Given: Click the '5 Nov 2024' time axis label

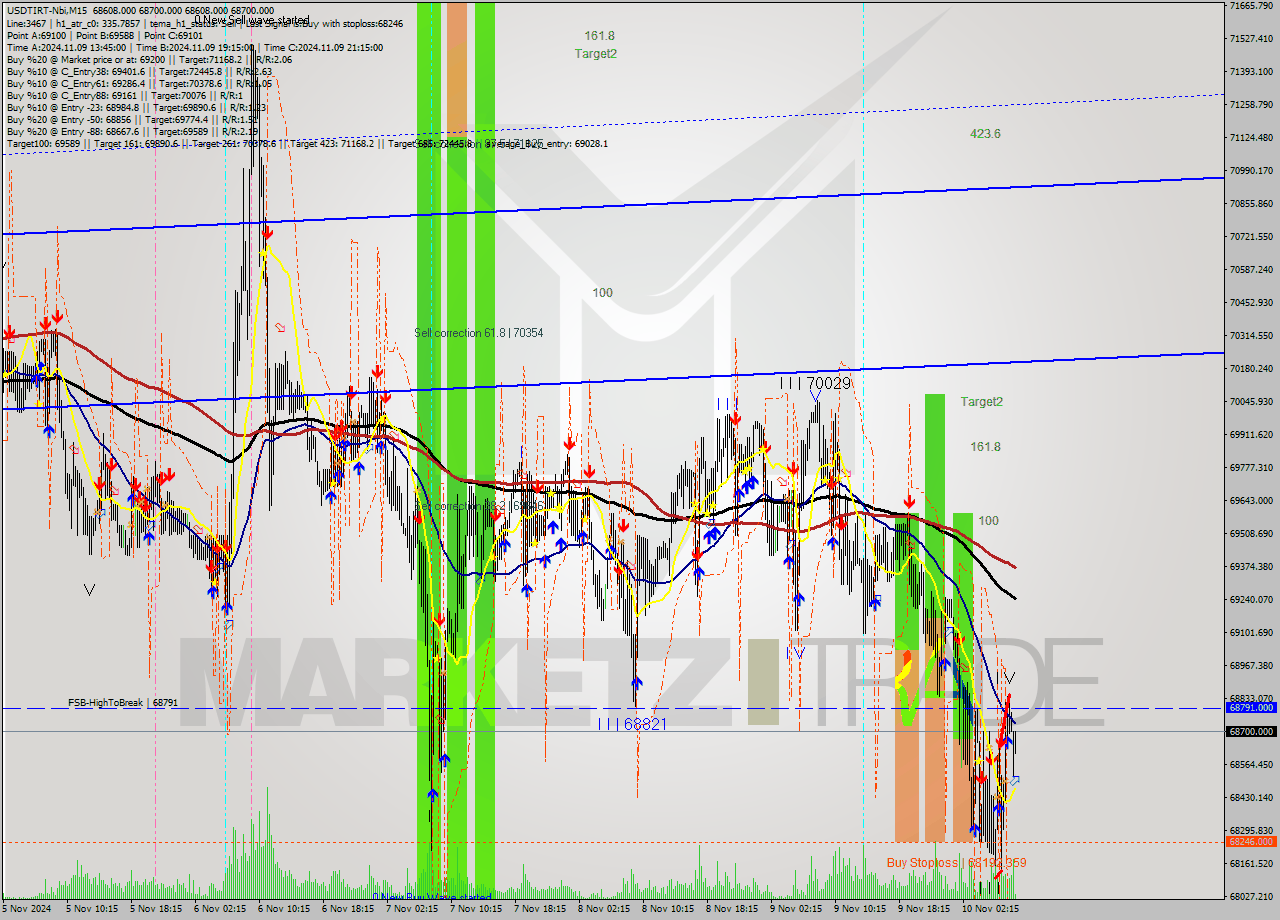Looking at the screenshot, I should 26,910.
